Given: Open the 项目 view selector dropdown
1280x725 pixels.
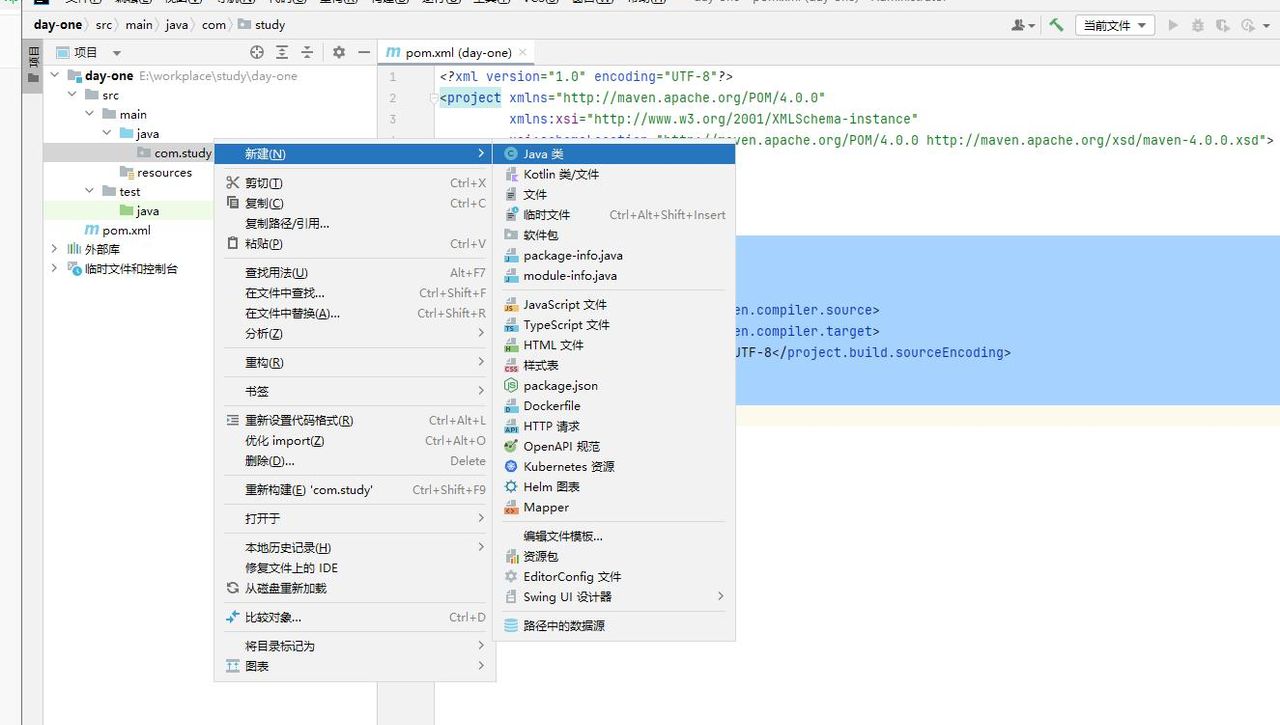Looking at the screenshot, I should [88, 52].
